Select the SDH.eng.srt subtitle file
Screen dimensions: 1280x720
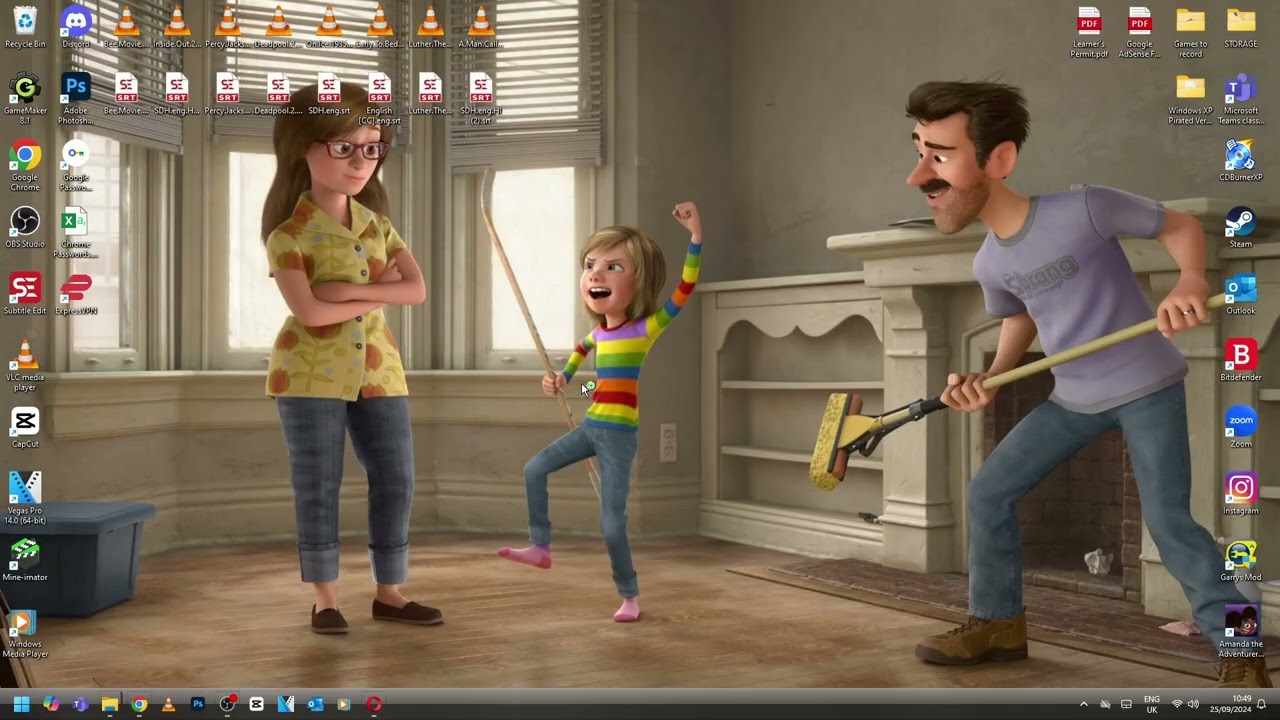[329, 94]
